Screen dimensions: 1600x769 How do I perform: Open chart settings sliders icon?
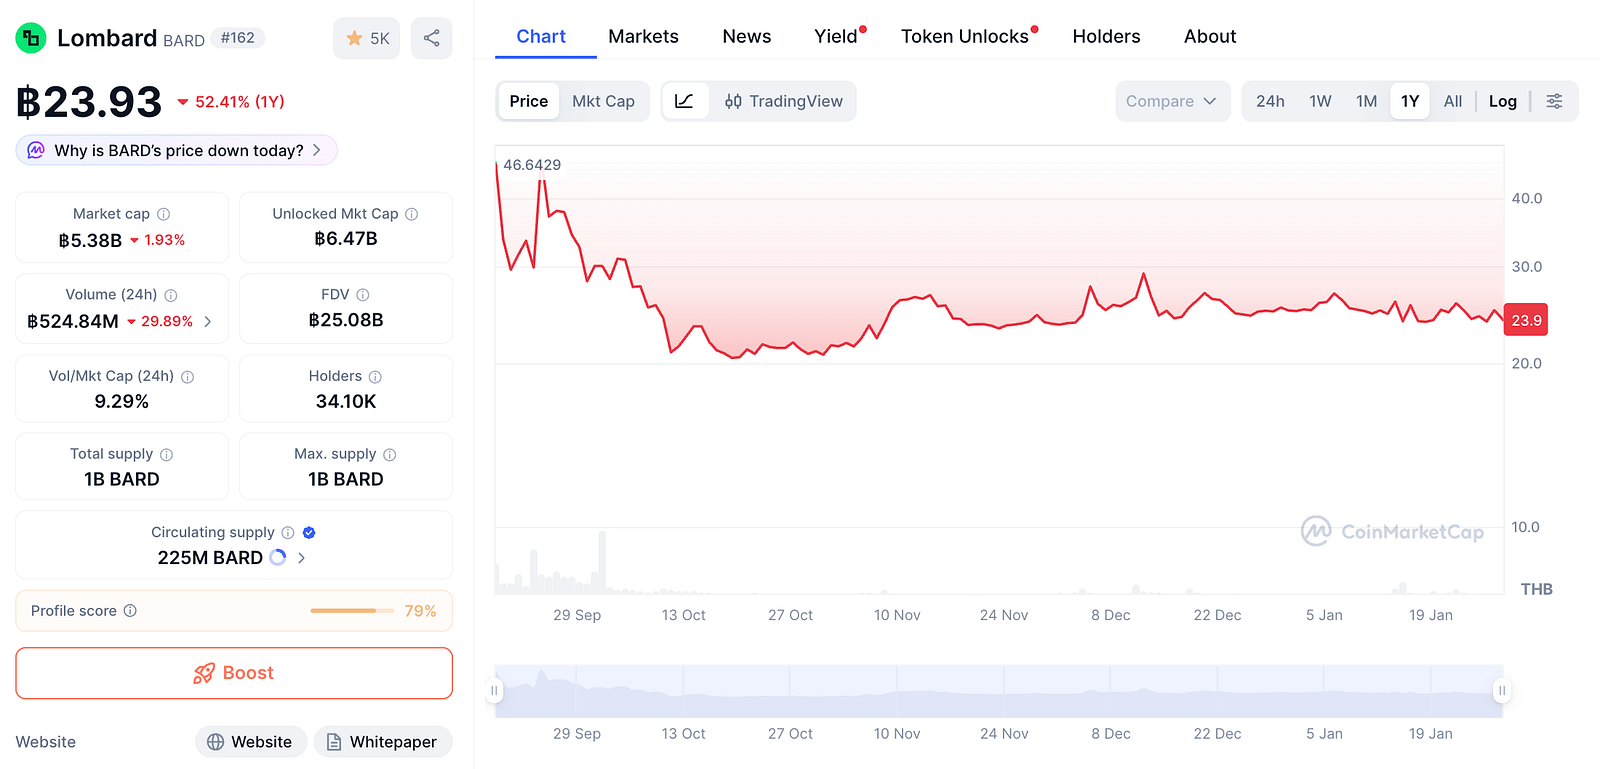(1555, 101)
